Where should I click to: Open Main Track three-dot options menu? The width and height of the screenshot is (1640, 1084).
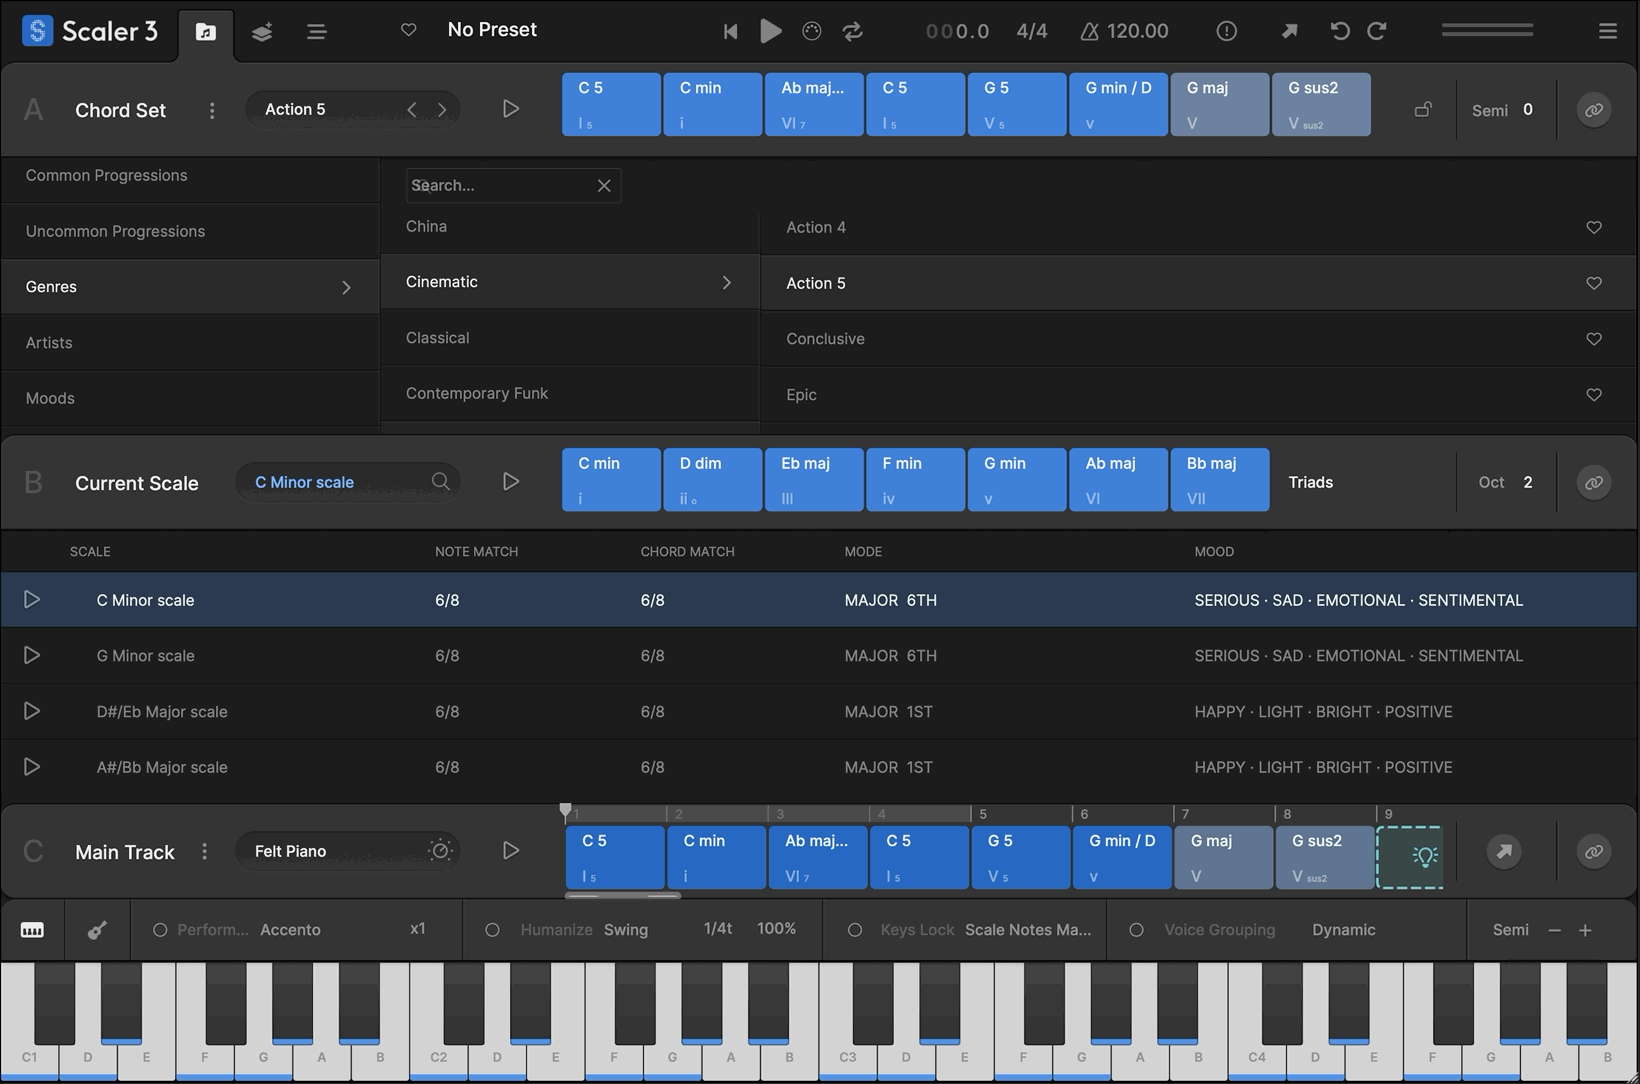[204, 851]
